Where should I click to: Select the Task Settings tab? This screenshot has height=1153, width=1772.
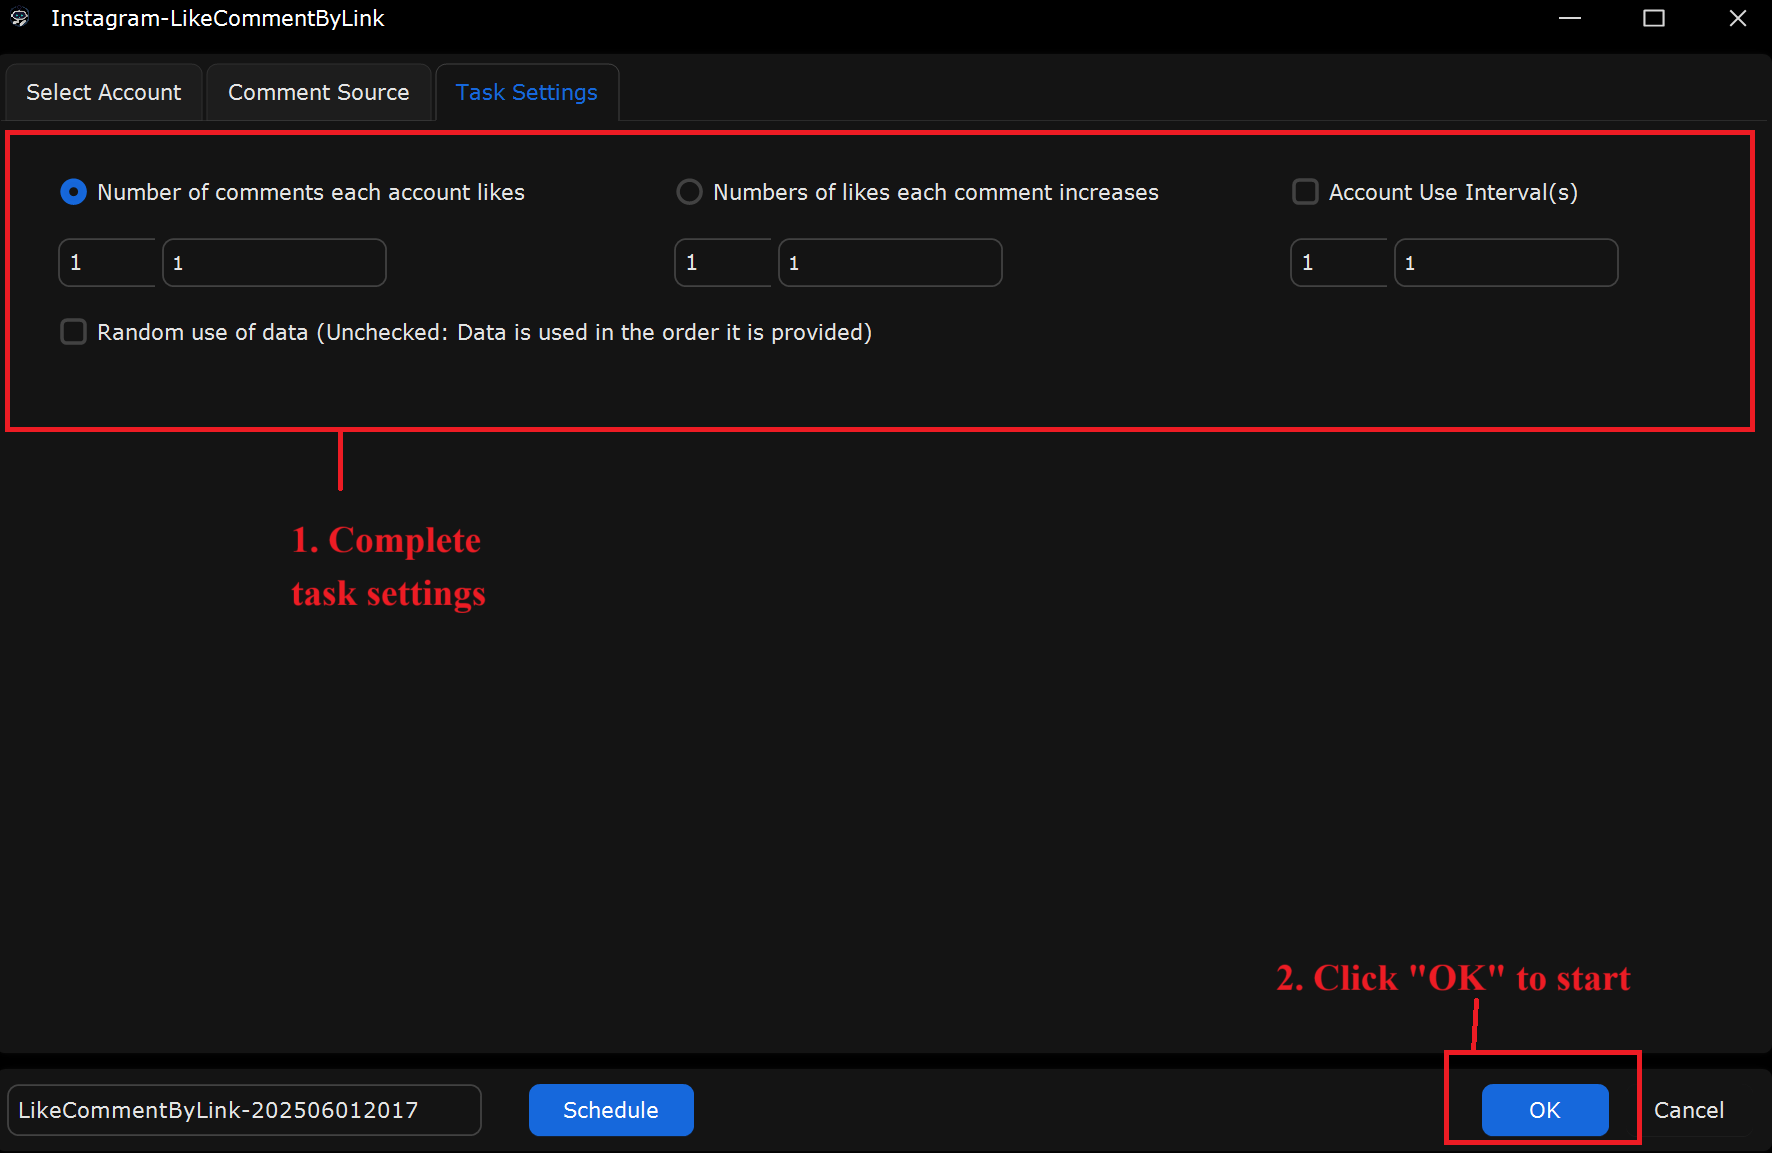[527, 92]
